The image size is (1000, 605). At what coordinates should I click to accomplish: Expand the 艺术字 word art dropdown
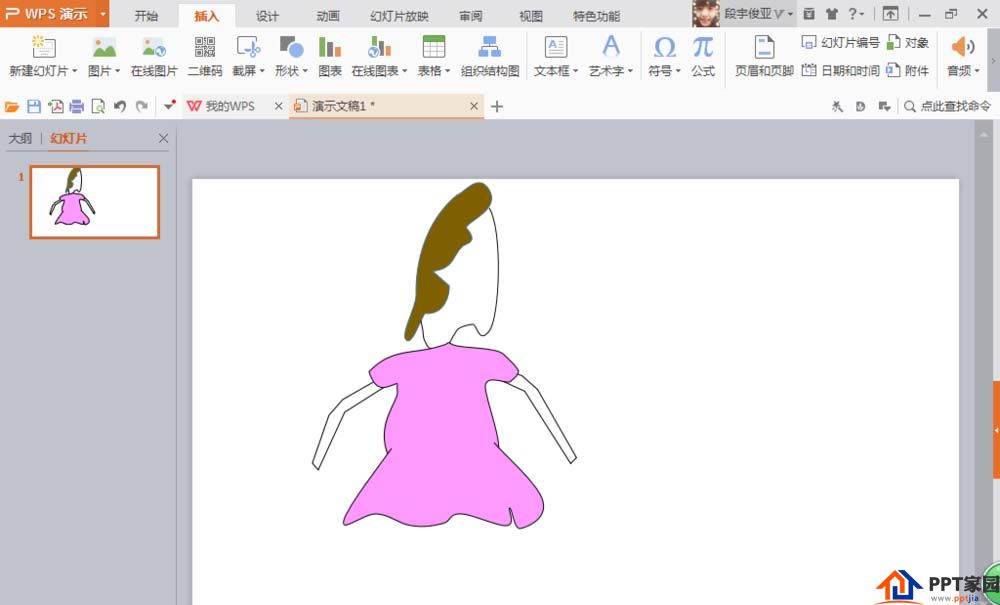coord(632,71)
